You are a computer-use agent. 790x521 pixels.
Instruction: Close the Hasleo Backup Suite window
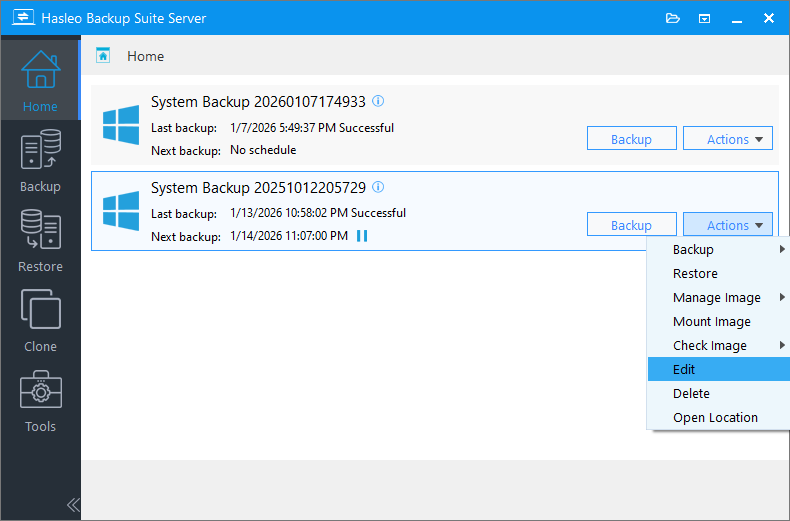click(x=769, y=18)
